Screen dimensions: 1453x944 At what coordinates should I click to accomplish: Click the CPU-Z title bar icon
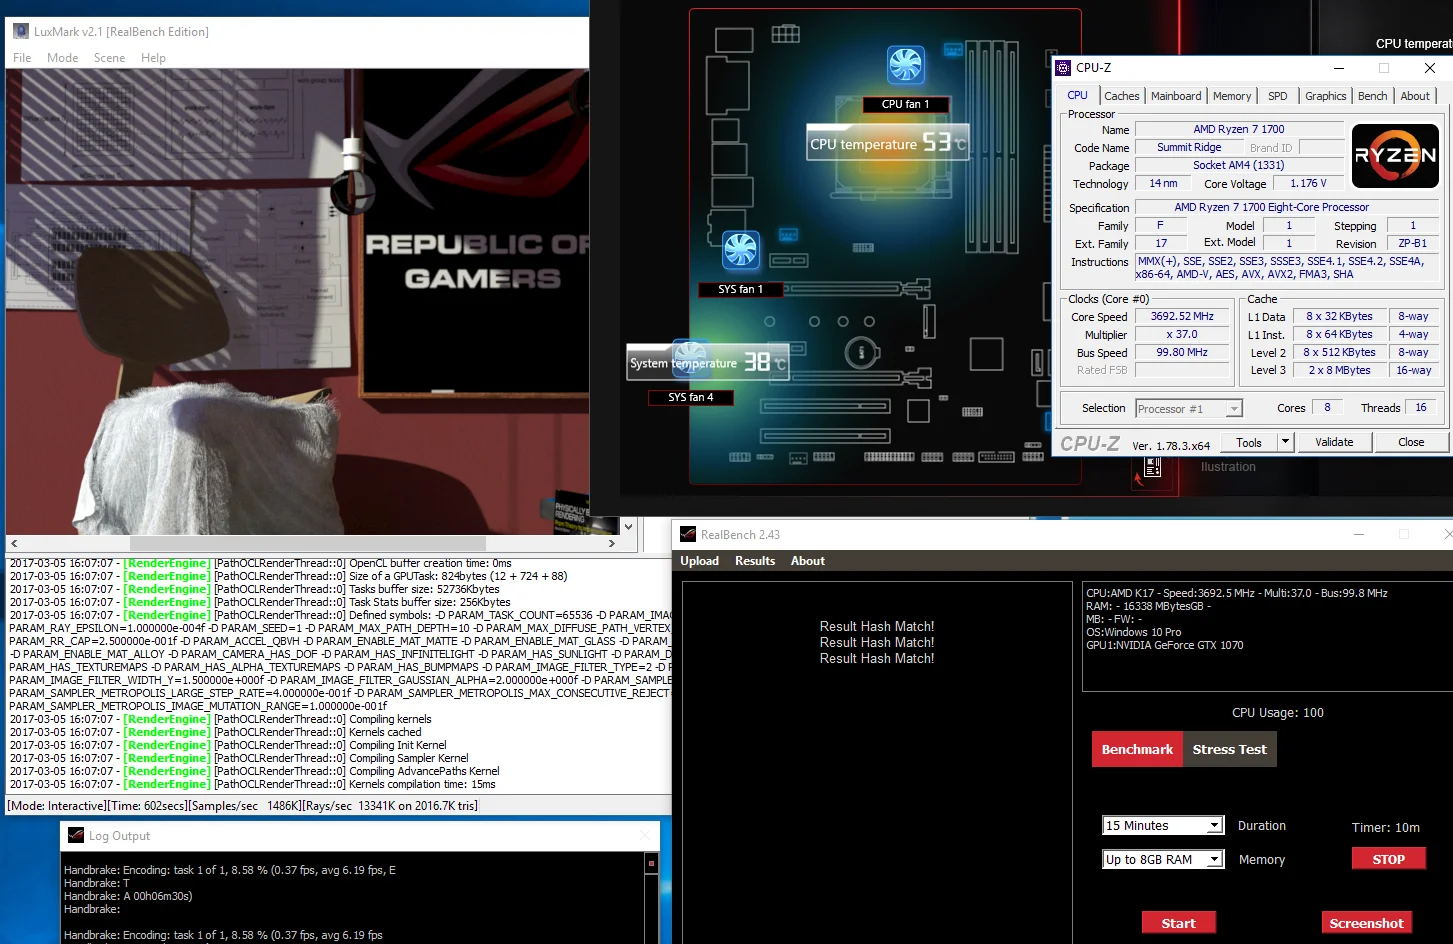tap(1064, 68)
